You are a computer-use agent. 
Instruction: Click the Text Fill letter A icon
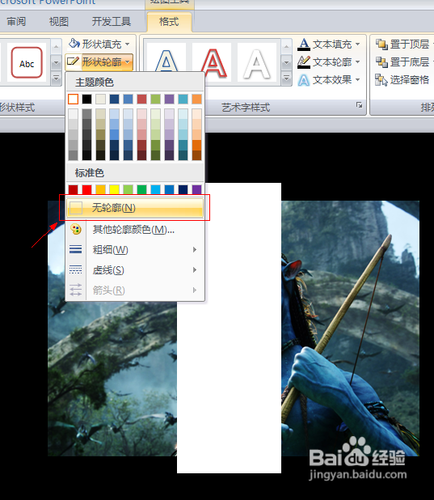(x=304, y=44)
